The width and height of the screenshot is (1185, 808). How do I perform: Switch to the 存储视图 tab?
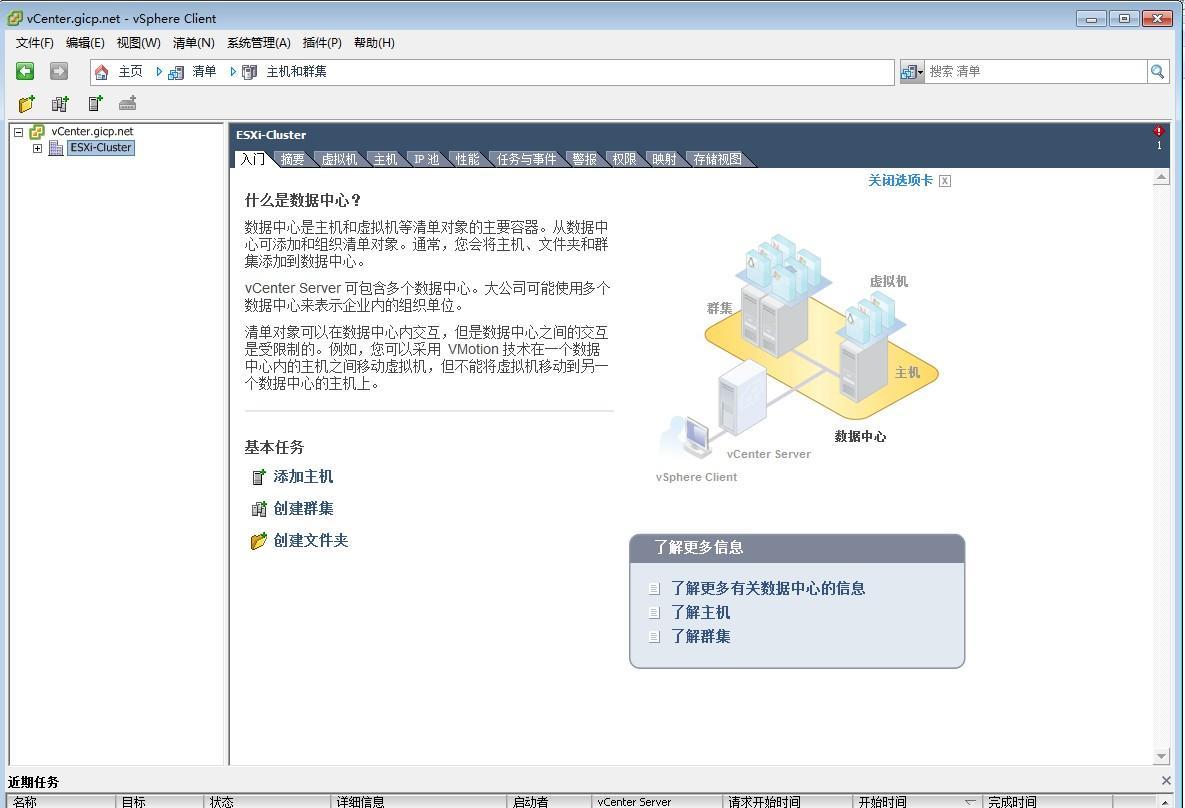[717, 159]
